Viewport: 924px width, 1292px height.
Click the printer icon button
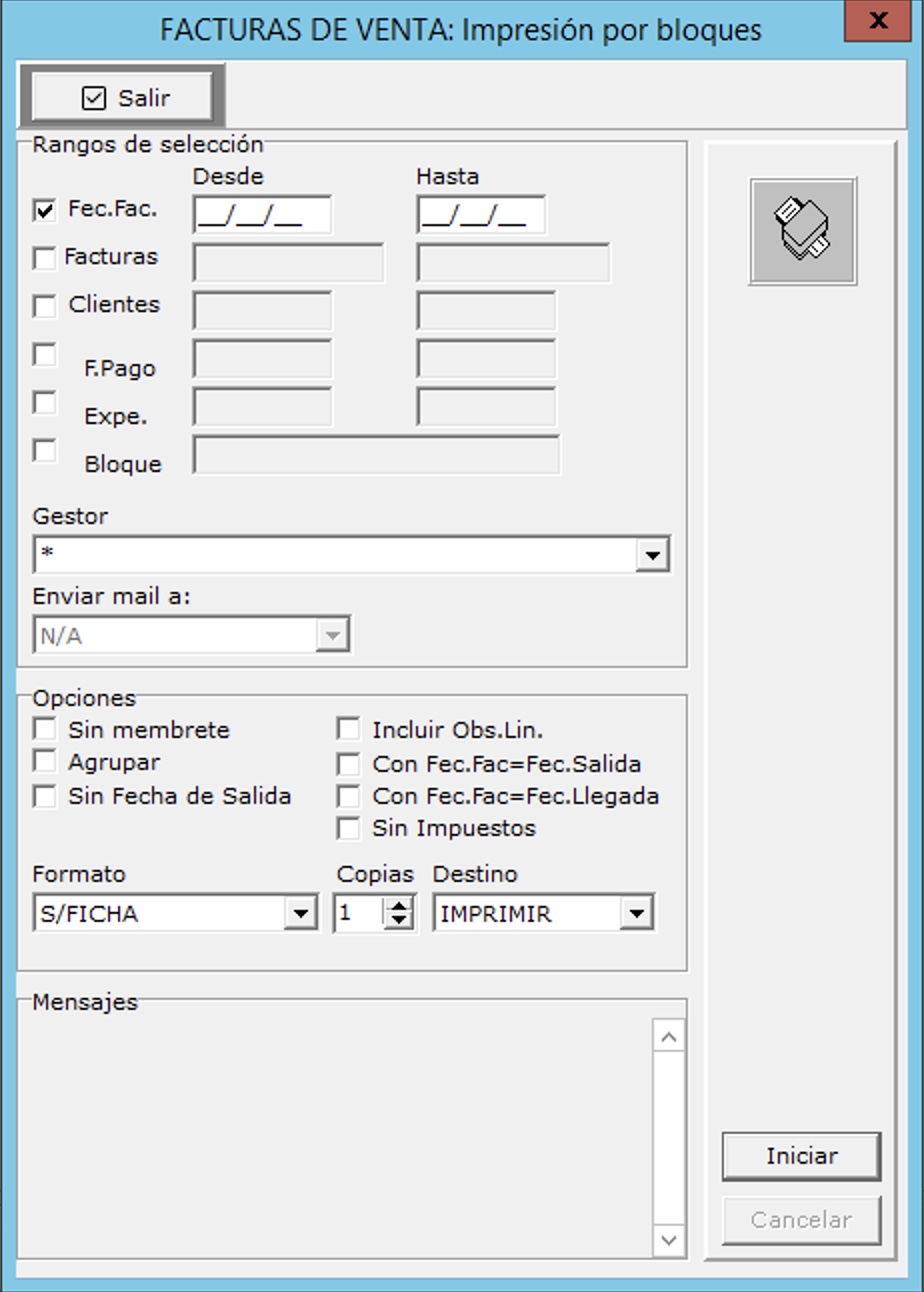pos(802,231)
